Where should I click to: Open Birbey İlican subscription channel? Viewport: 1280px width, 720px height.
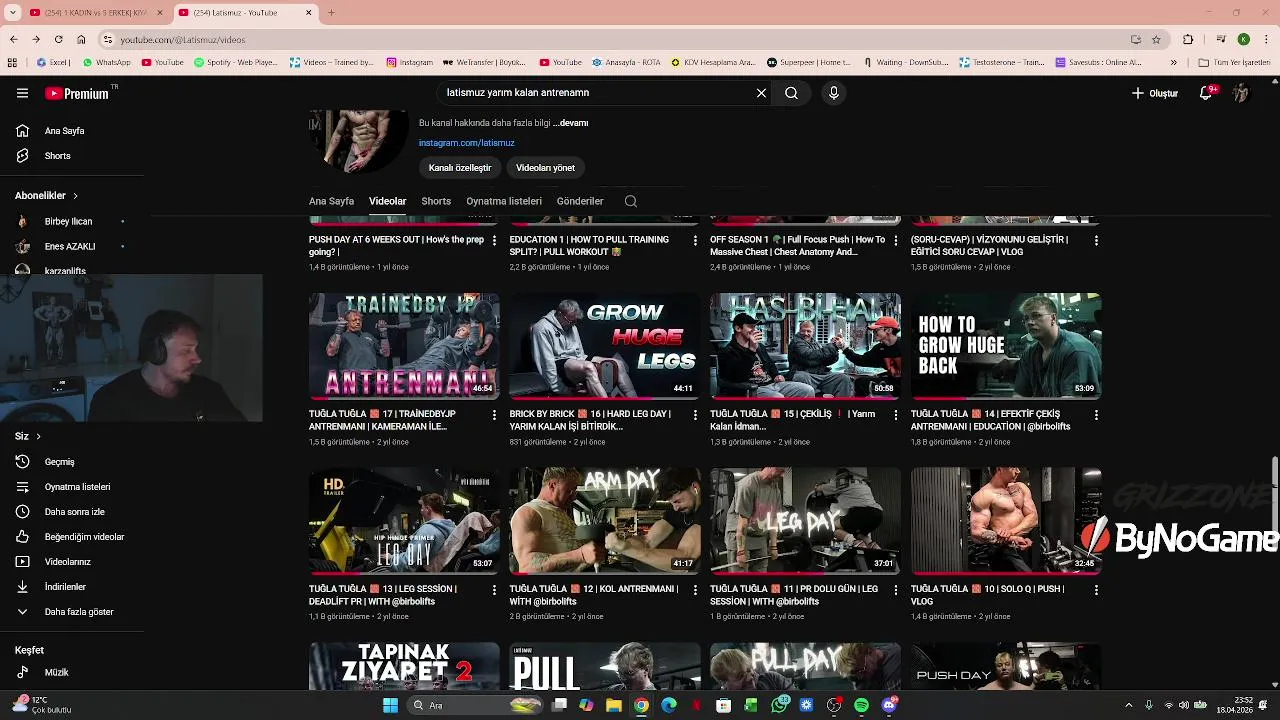(68, 221)
